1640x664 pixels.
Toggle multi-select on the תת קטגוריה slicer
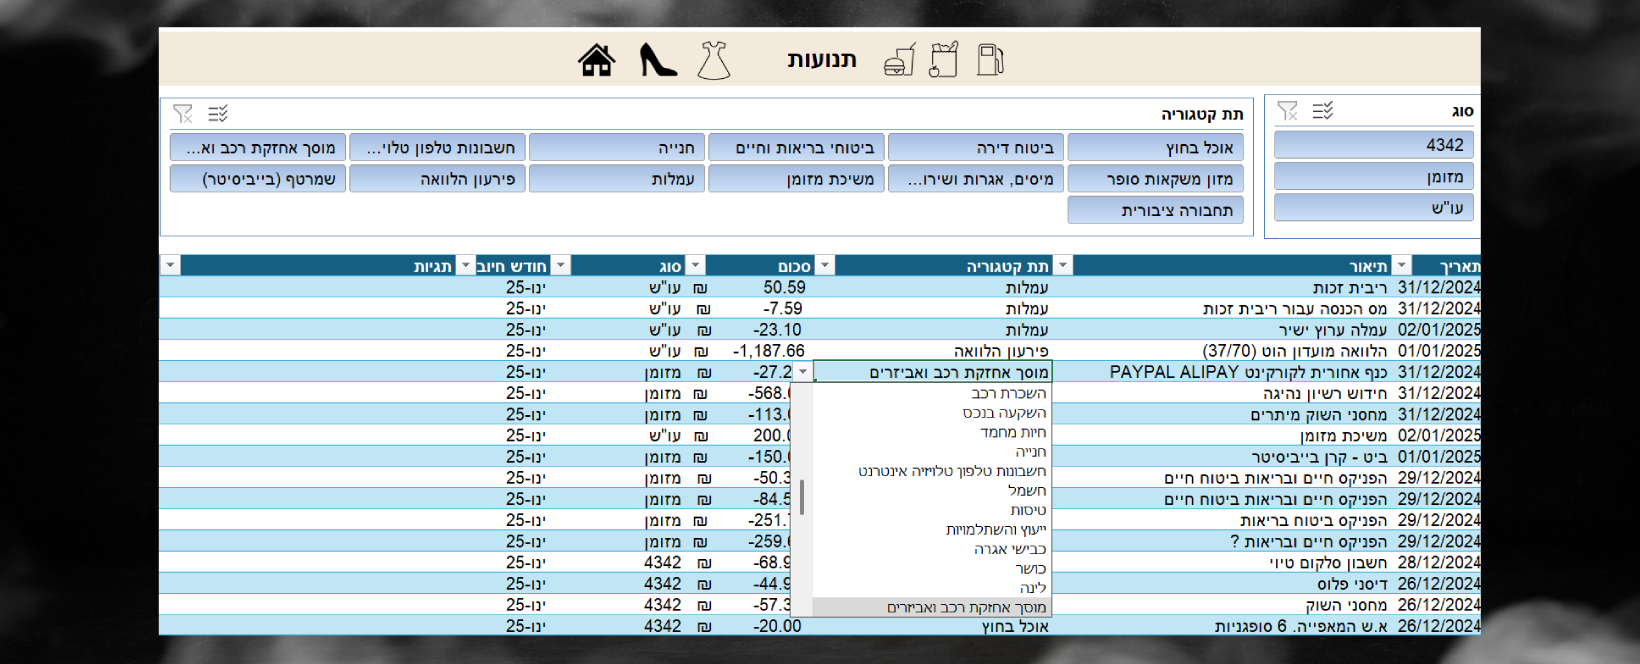click(x=218, y=114)
